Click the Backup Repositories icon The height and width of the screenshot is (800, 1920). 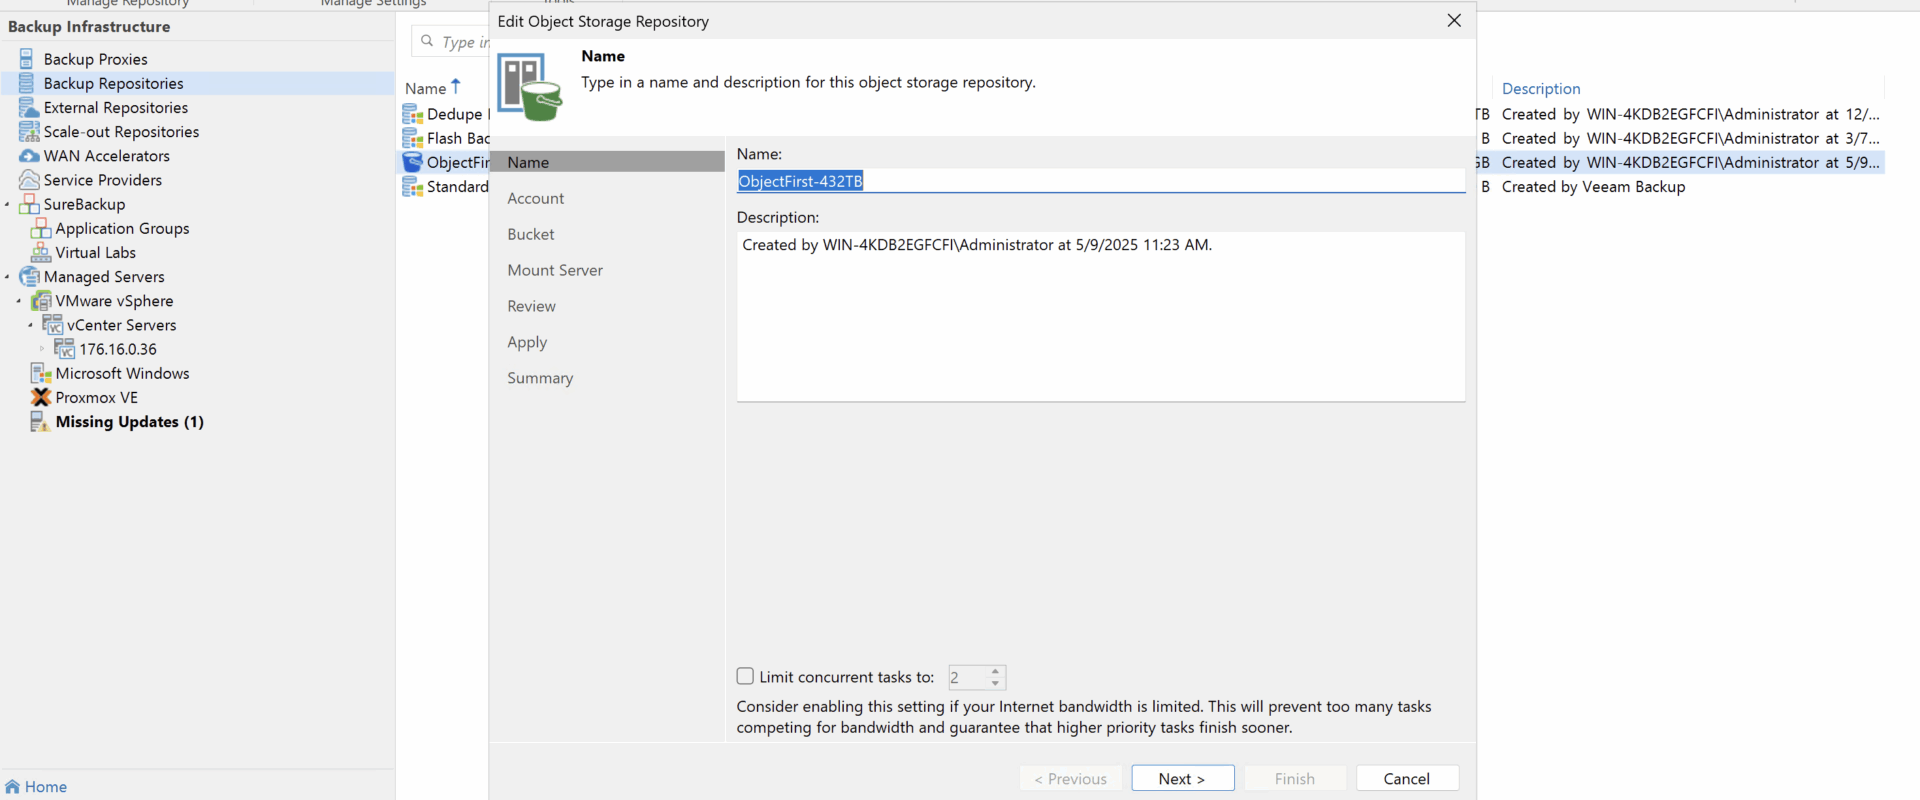pos(27,83)
